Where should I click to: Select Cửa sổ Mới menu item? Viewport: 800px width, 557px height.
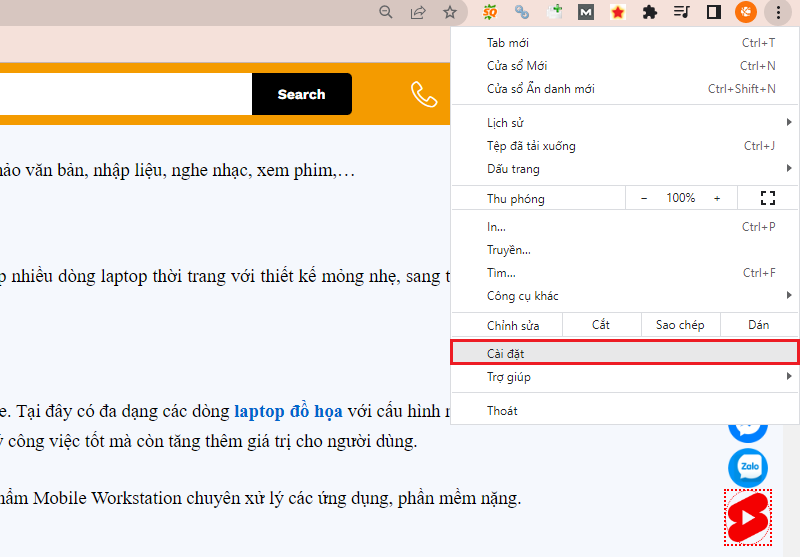click(x=624, y=66)
